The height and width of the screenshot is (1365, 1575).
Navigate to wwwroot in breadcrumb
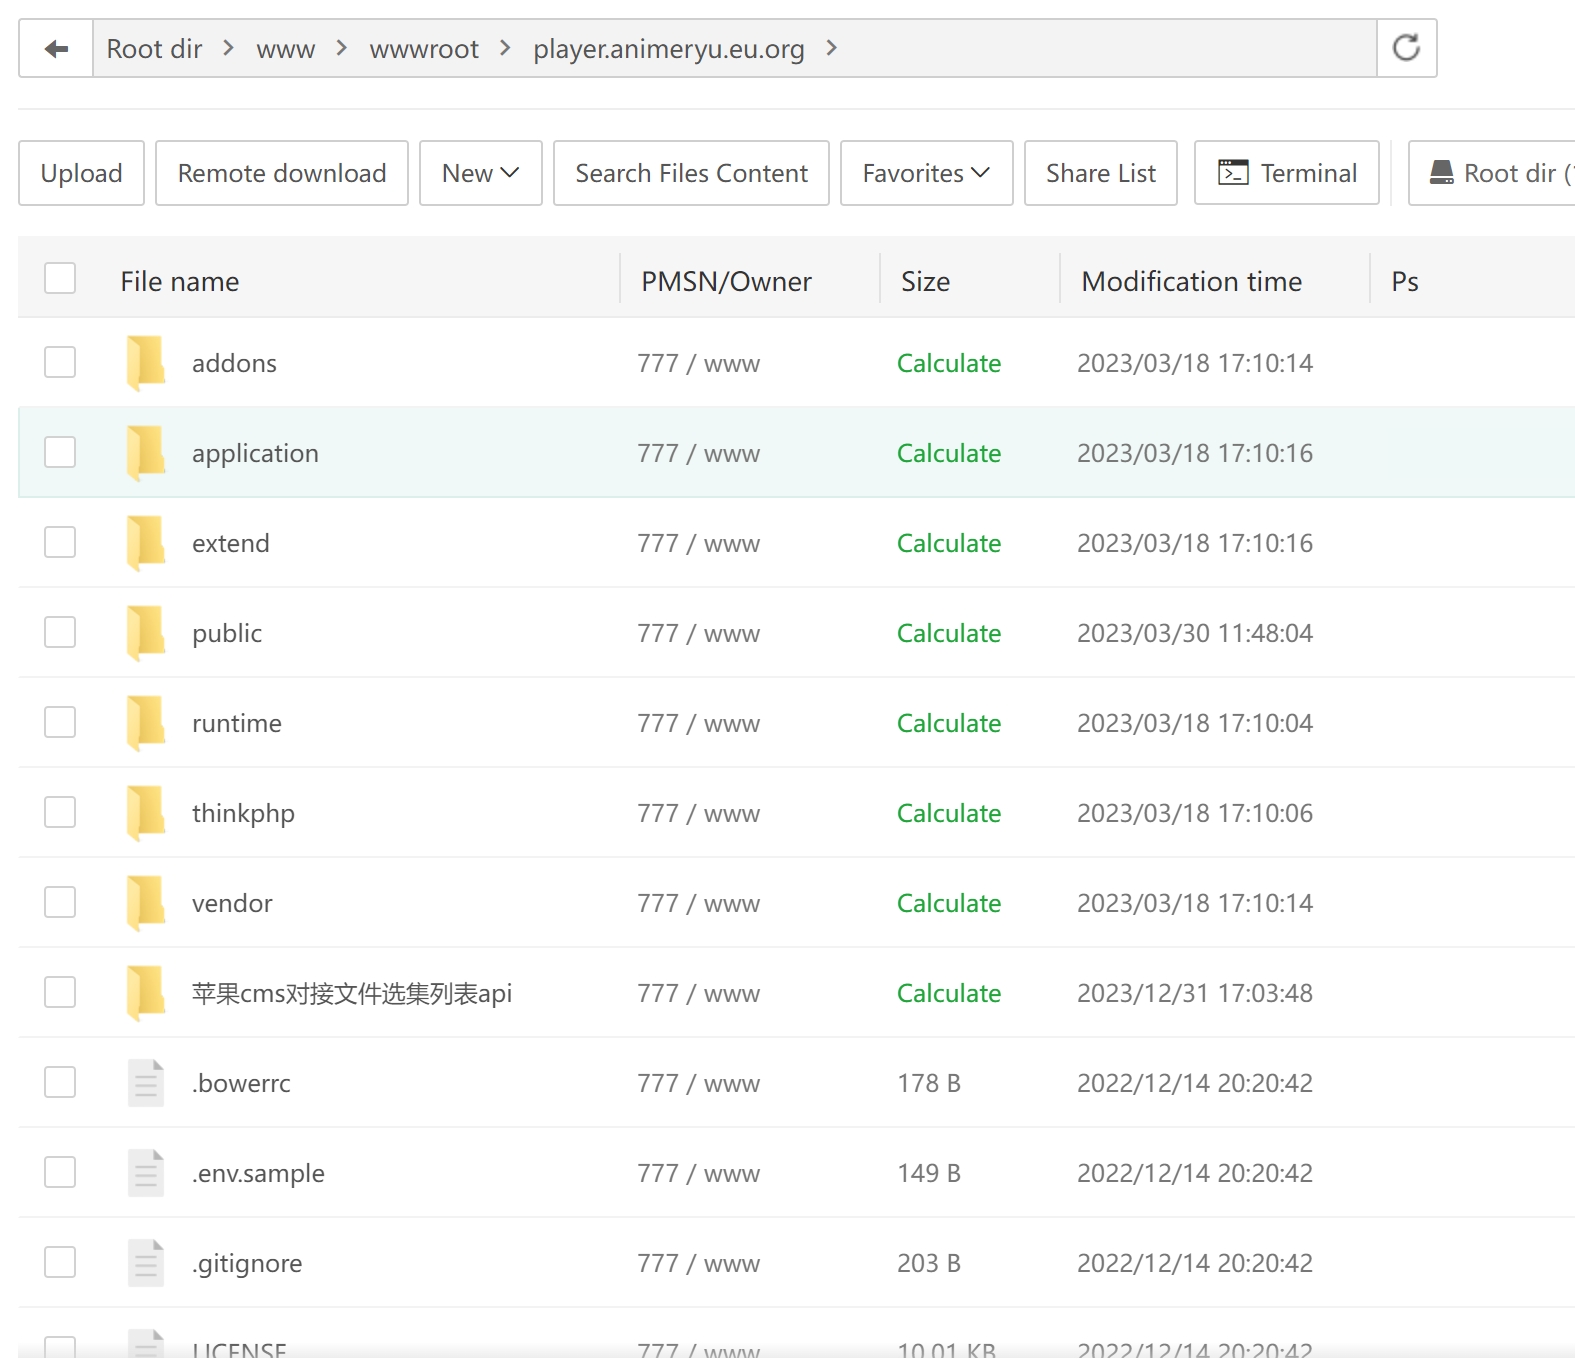(424, 49)
